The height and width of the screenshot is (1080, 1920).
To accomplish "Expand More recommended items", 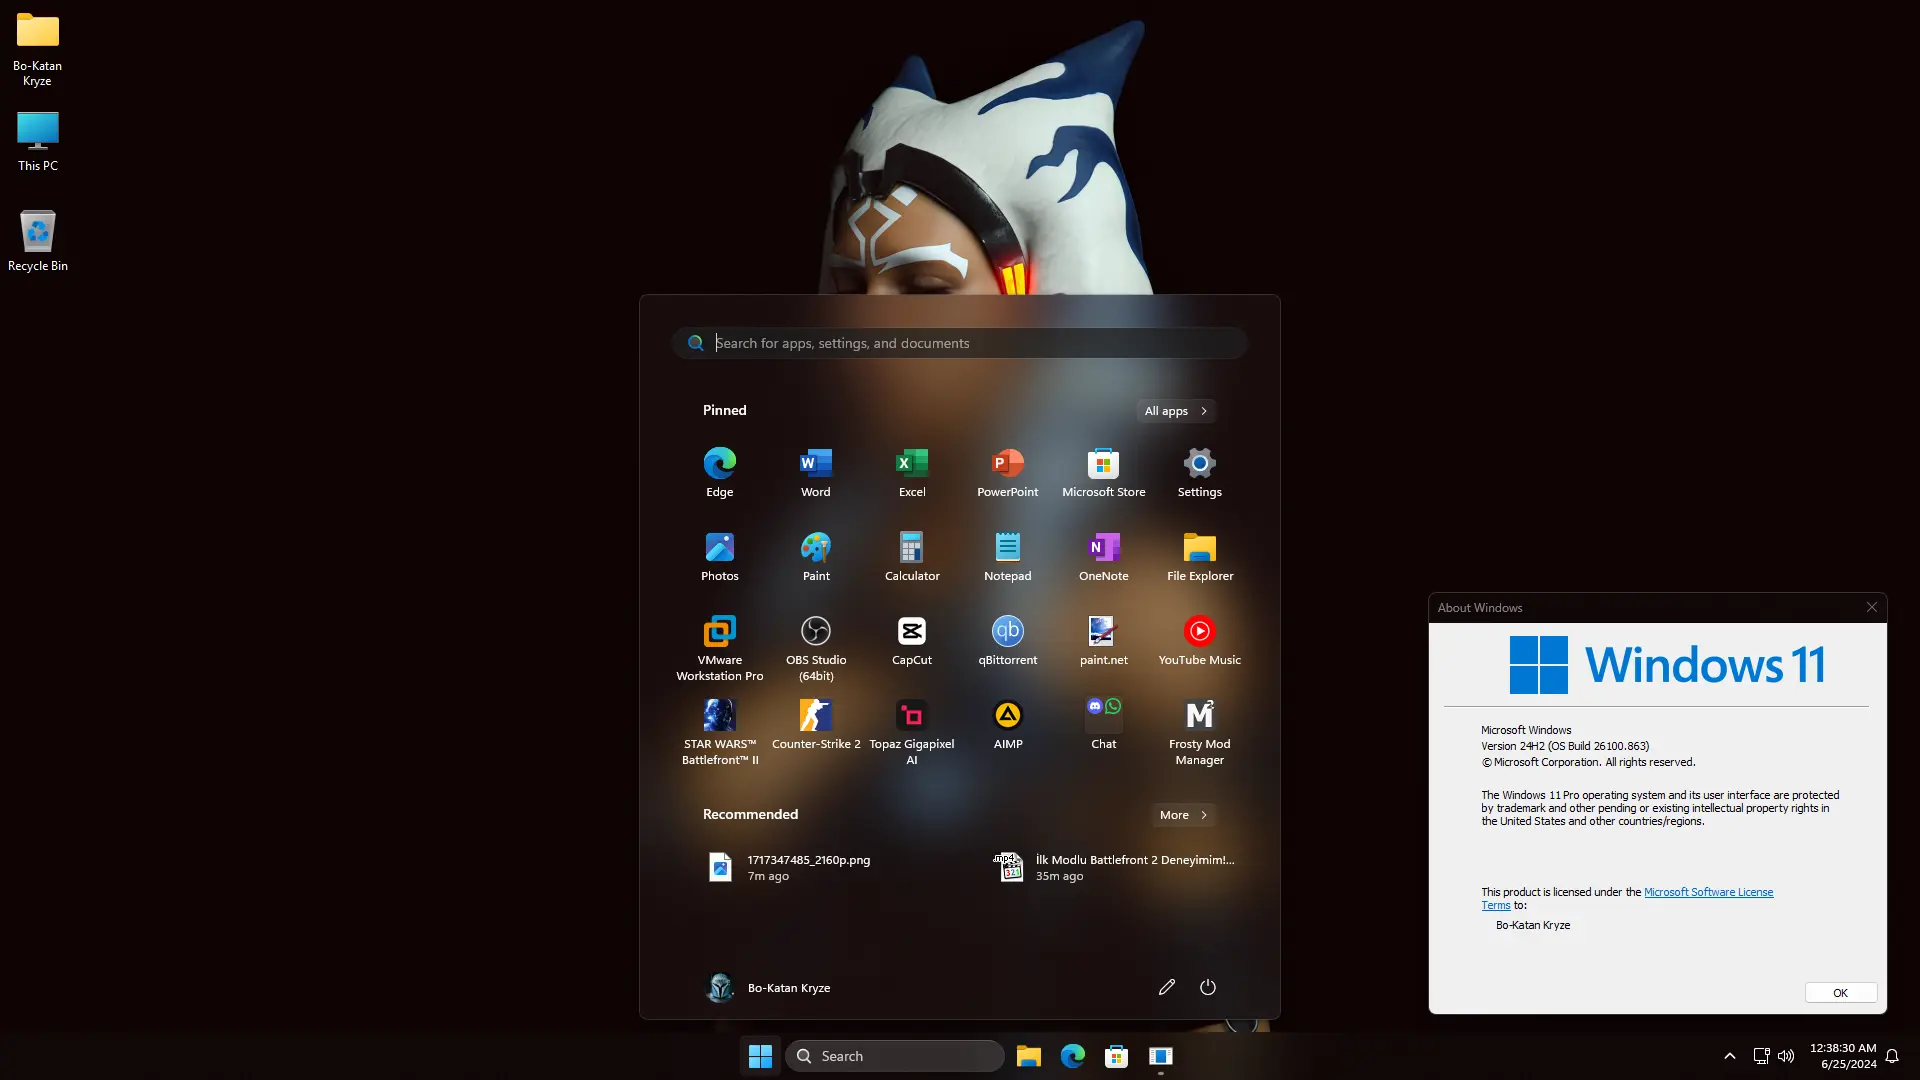I will pos(1184,815).
